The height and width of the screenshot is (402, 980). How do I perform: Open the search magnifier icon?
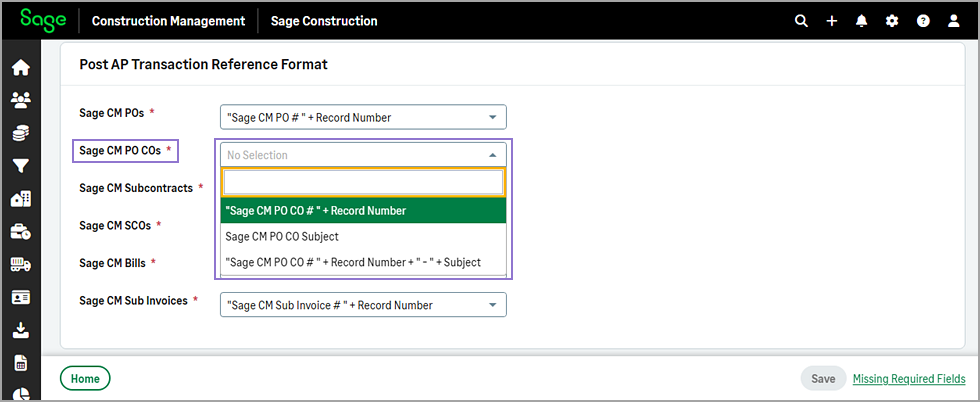pyautogui.click(x=801, y=21)
